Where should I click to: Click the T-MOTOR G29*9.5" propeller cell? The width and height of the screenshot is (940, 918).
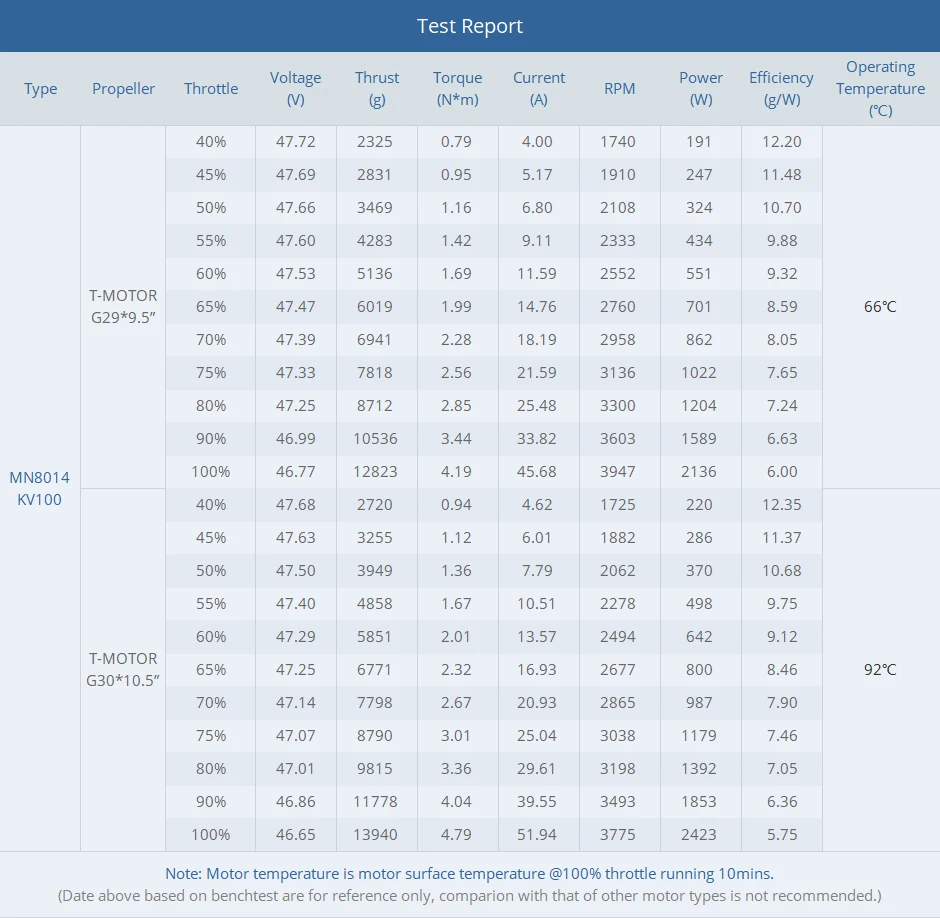(x=123, y=306)
